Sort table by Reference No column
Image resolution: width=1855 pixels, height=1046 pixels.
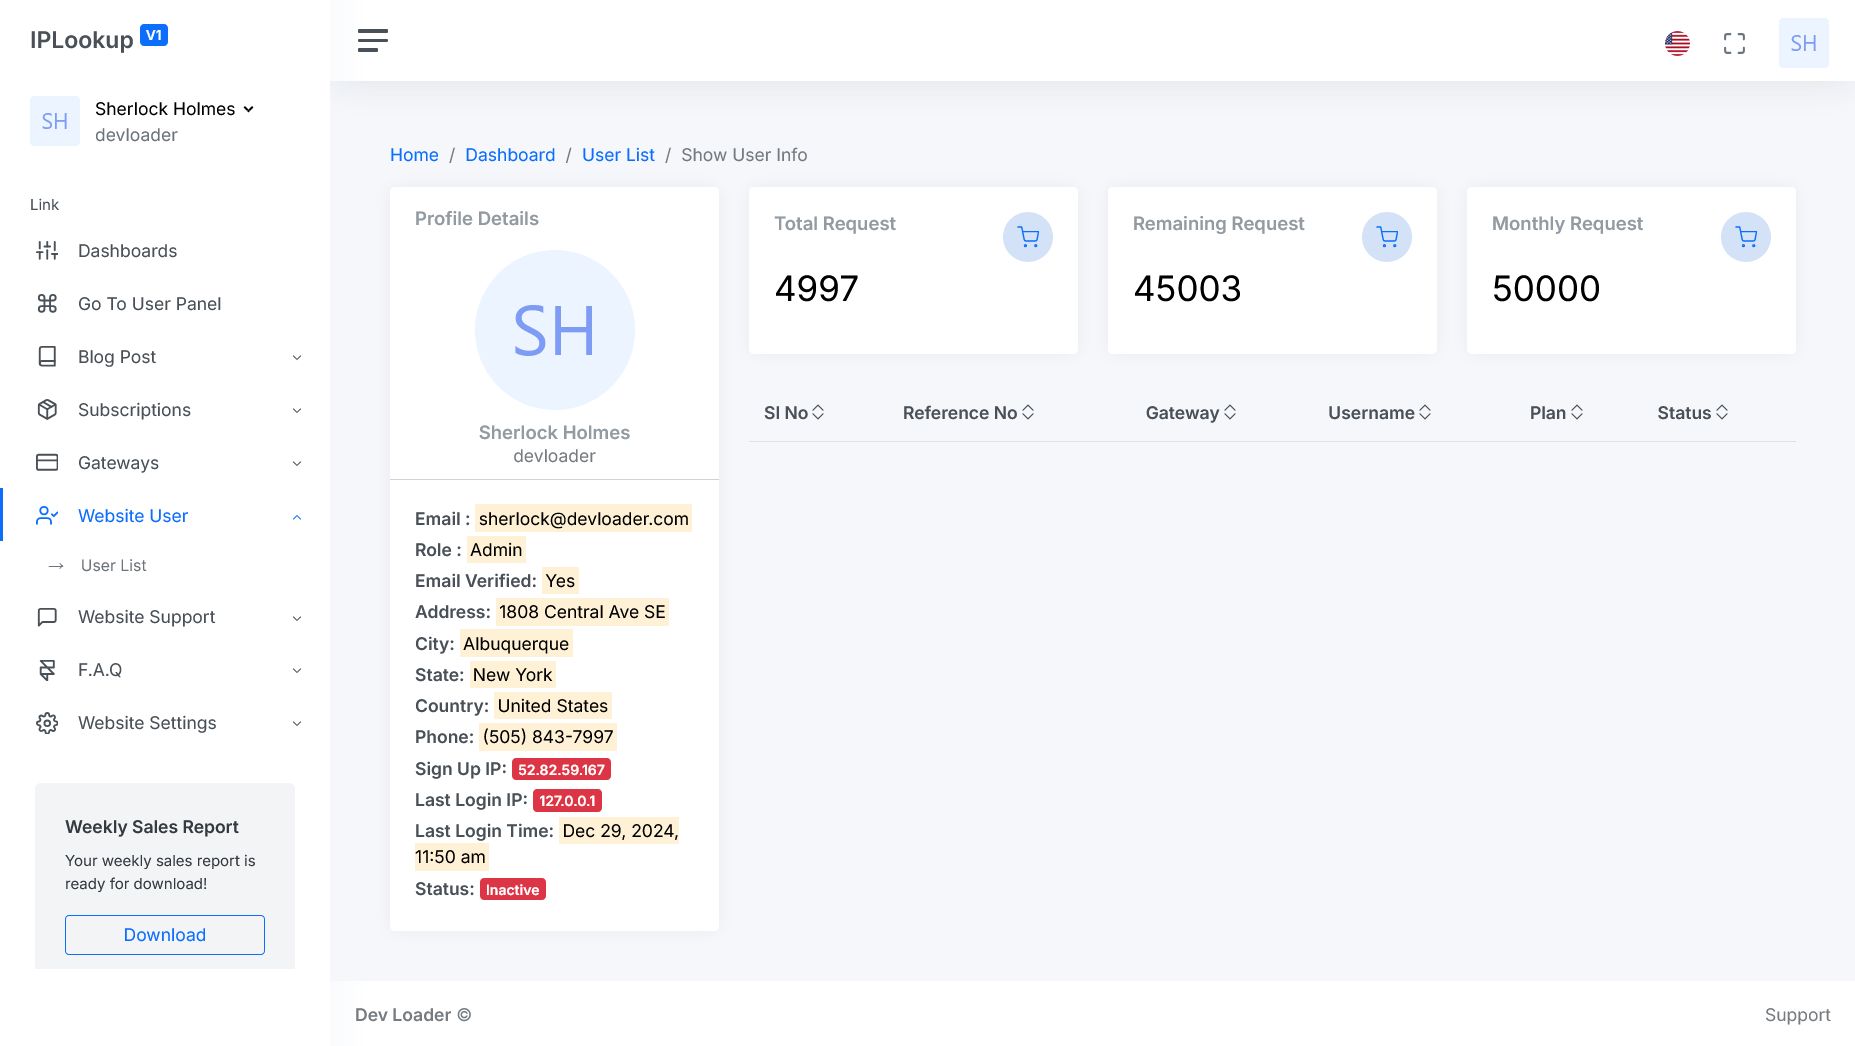point(967,413)
